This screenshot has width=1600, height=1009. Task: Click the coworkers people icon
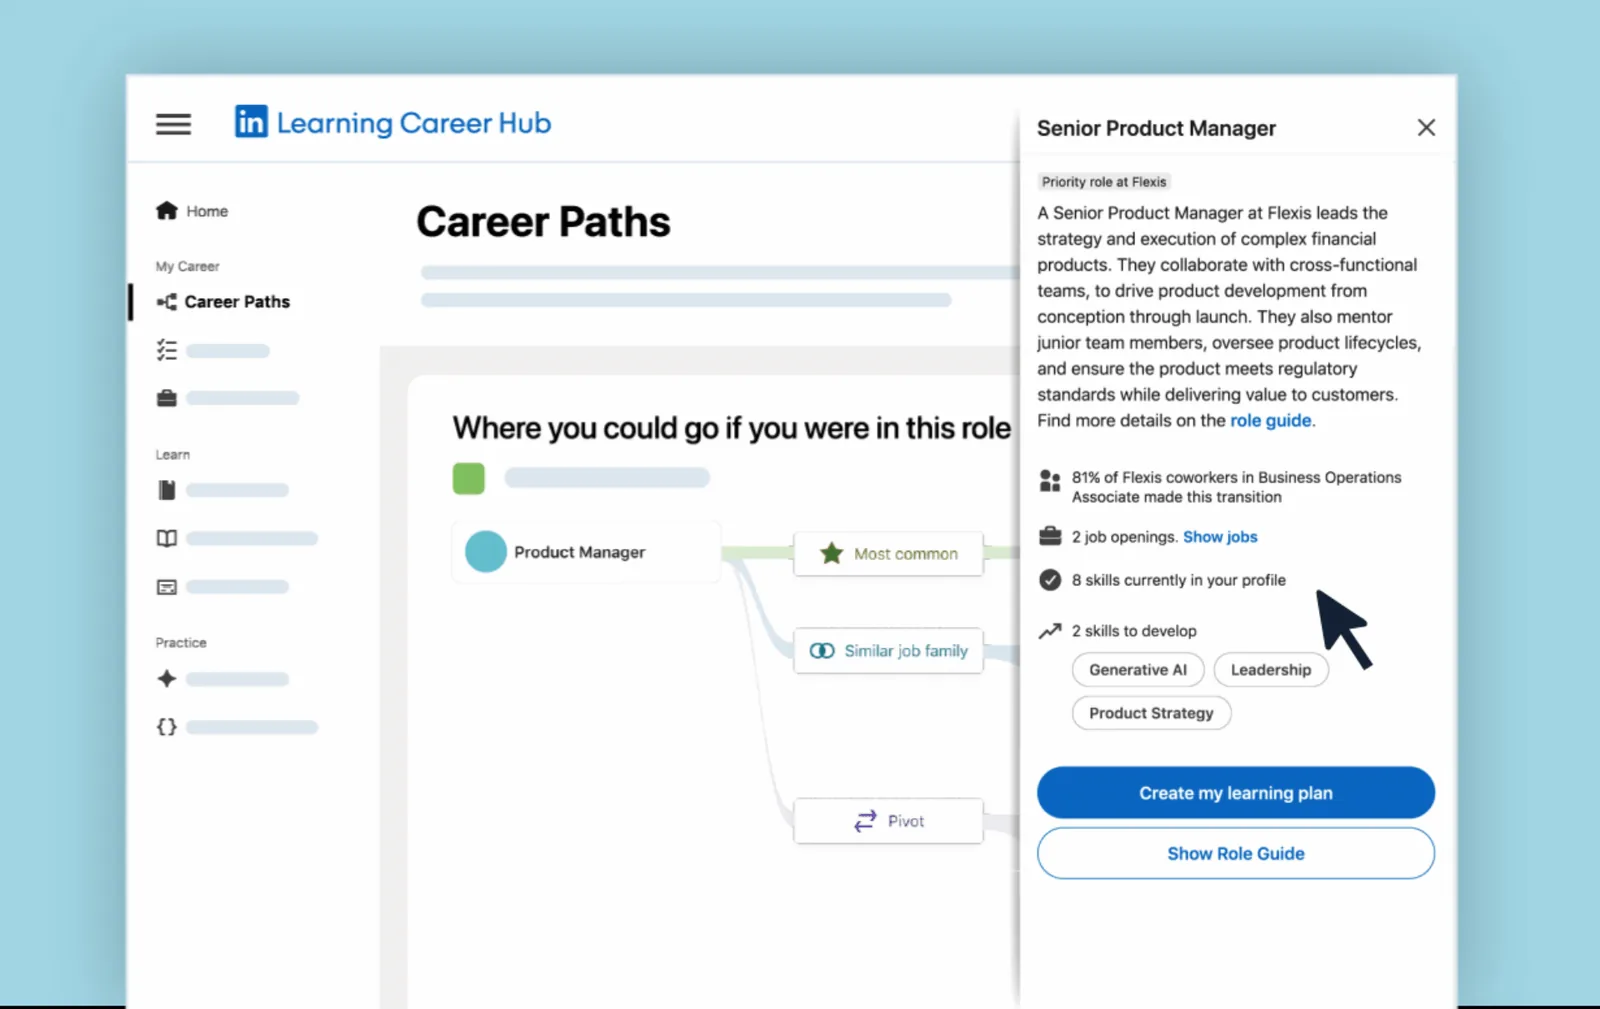pos(1050,481)
